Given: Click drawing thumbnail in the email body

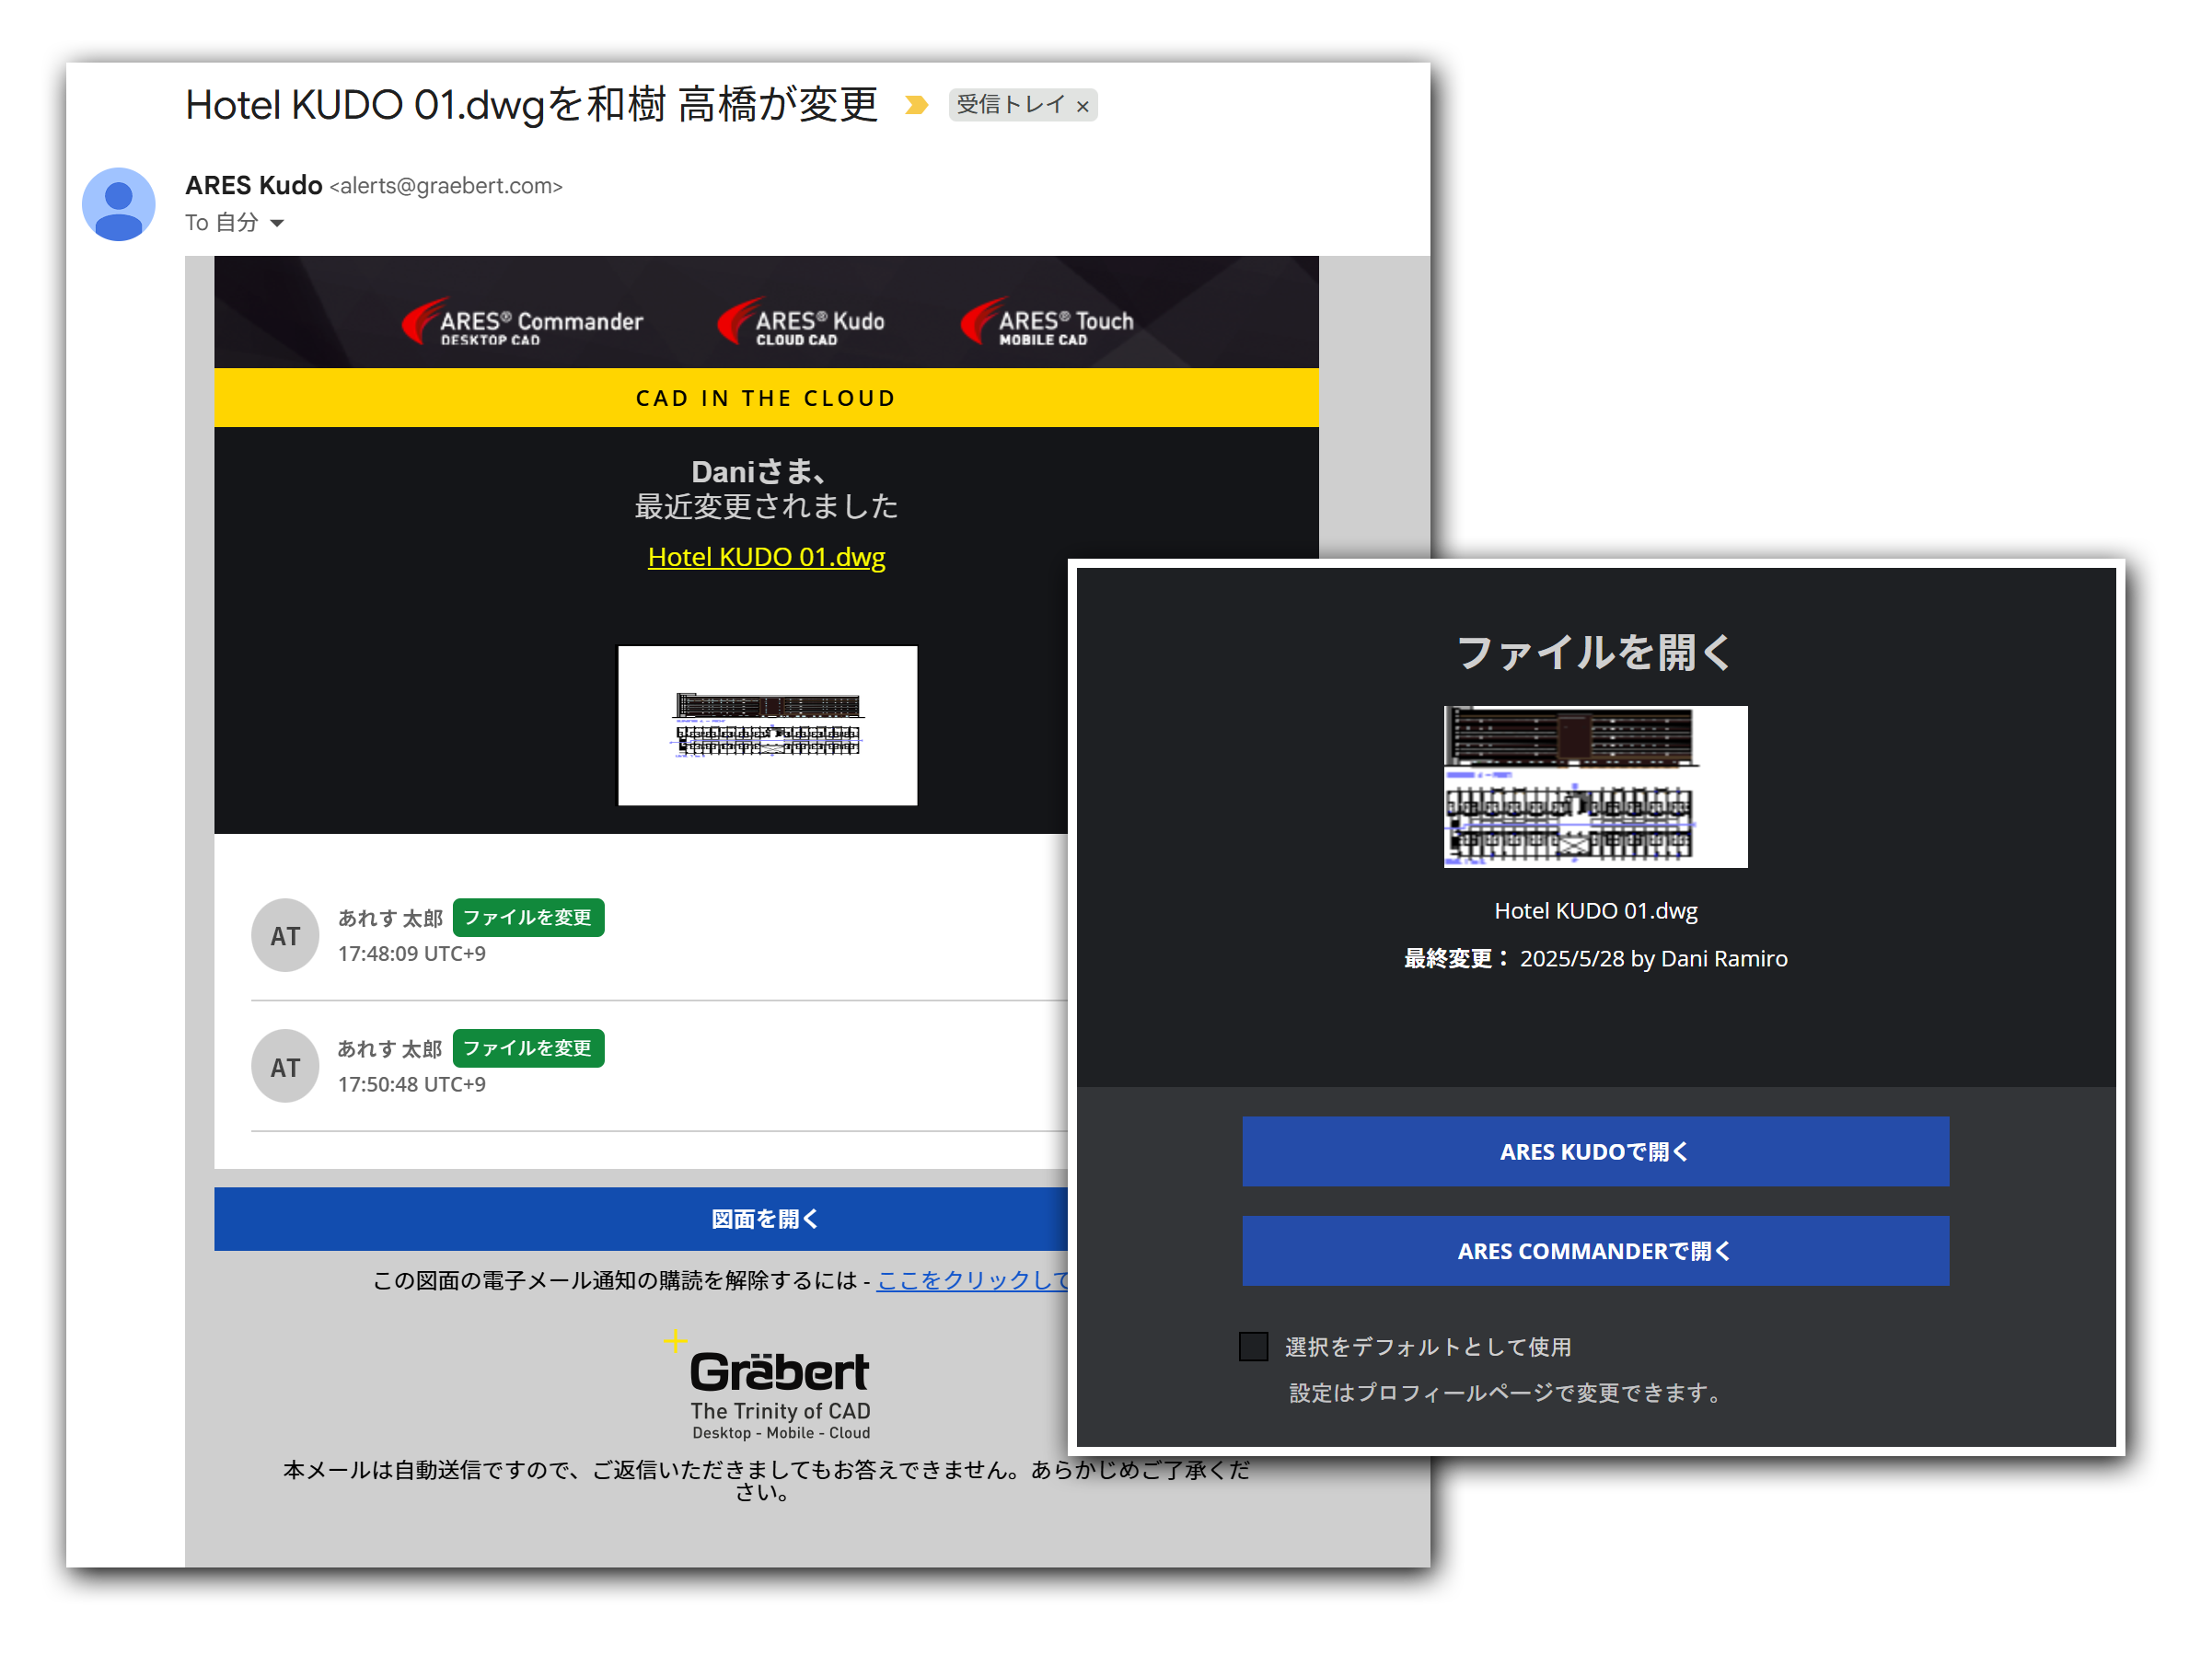Looking at the screenshot, I should [767, 725].
